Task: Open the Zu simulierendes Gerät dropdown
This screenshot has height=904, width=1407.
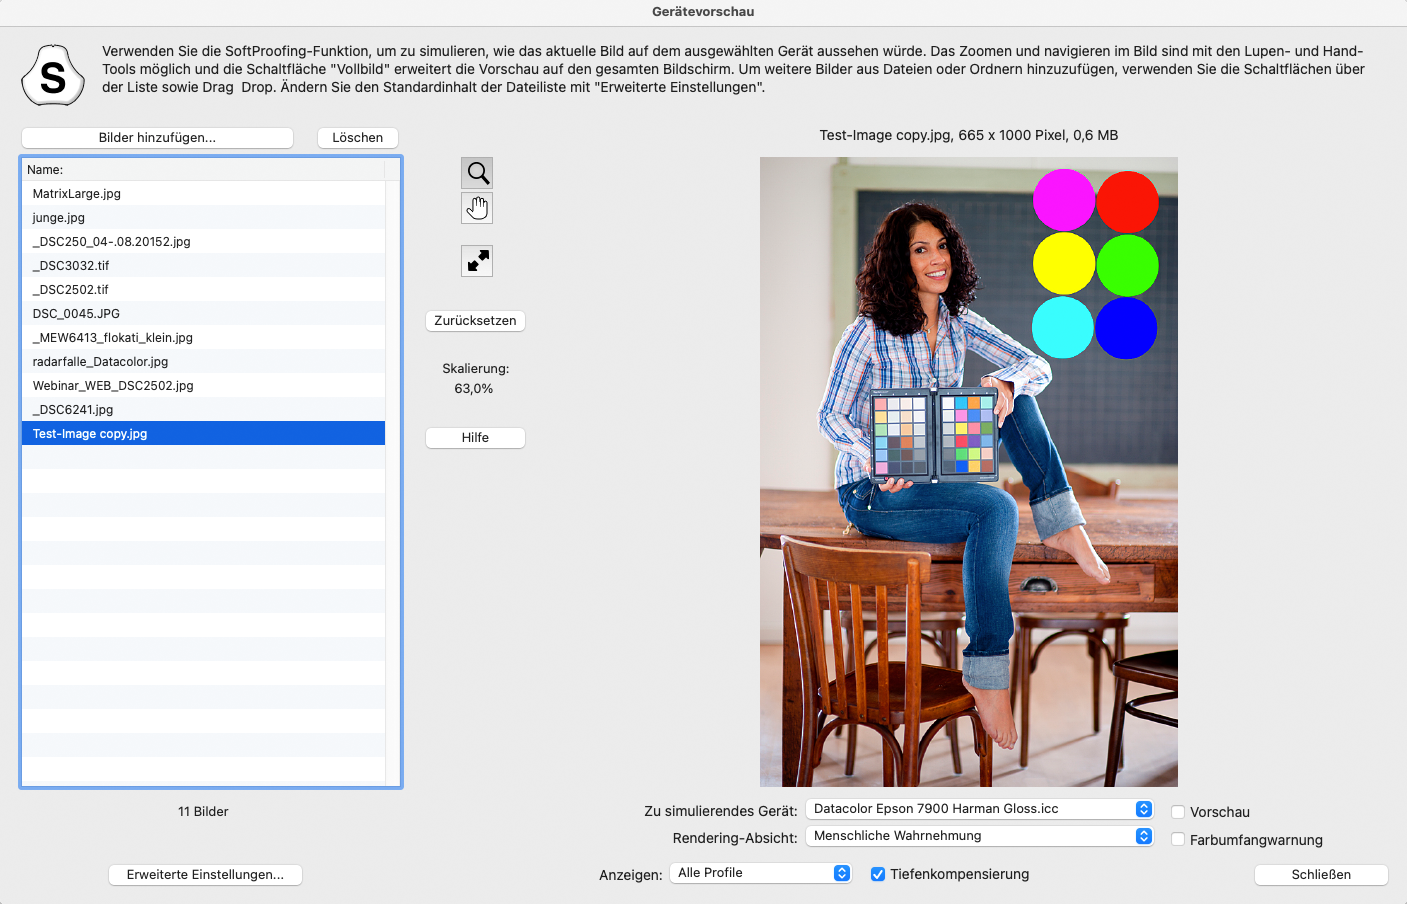Action: tap(980, 809)
